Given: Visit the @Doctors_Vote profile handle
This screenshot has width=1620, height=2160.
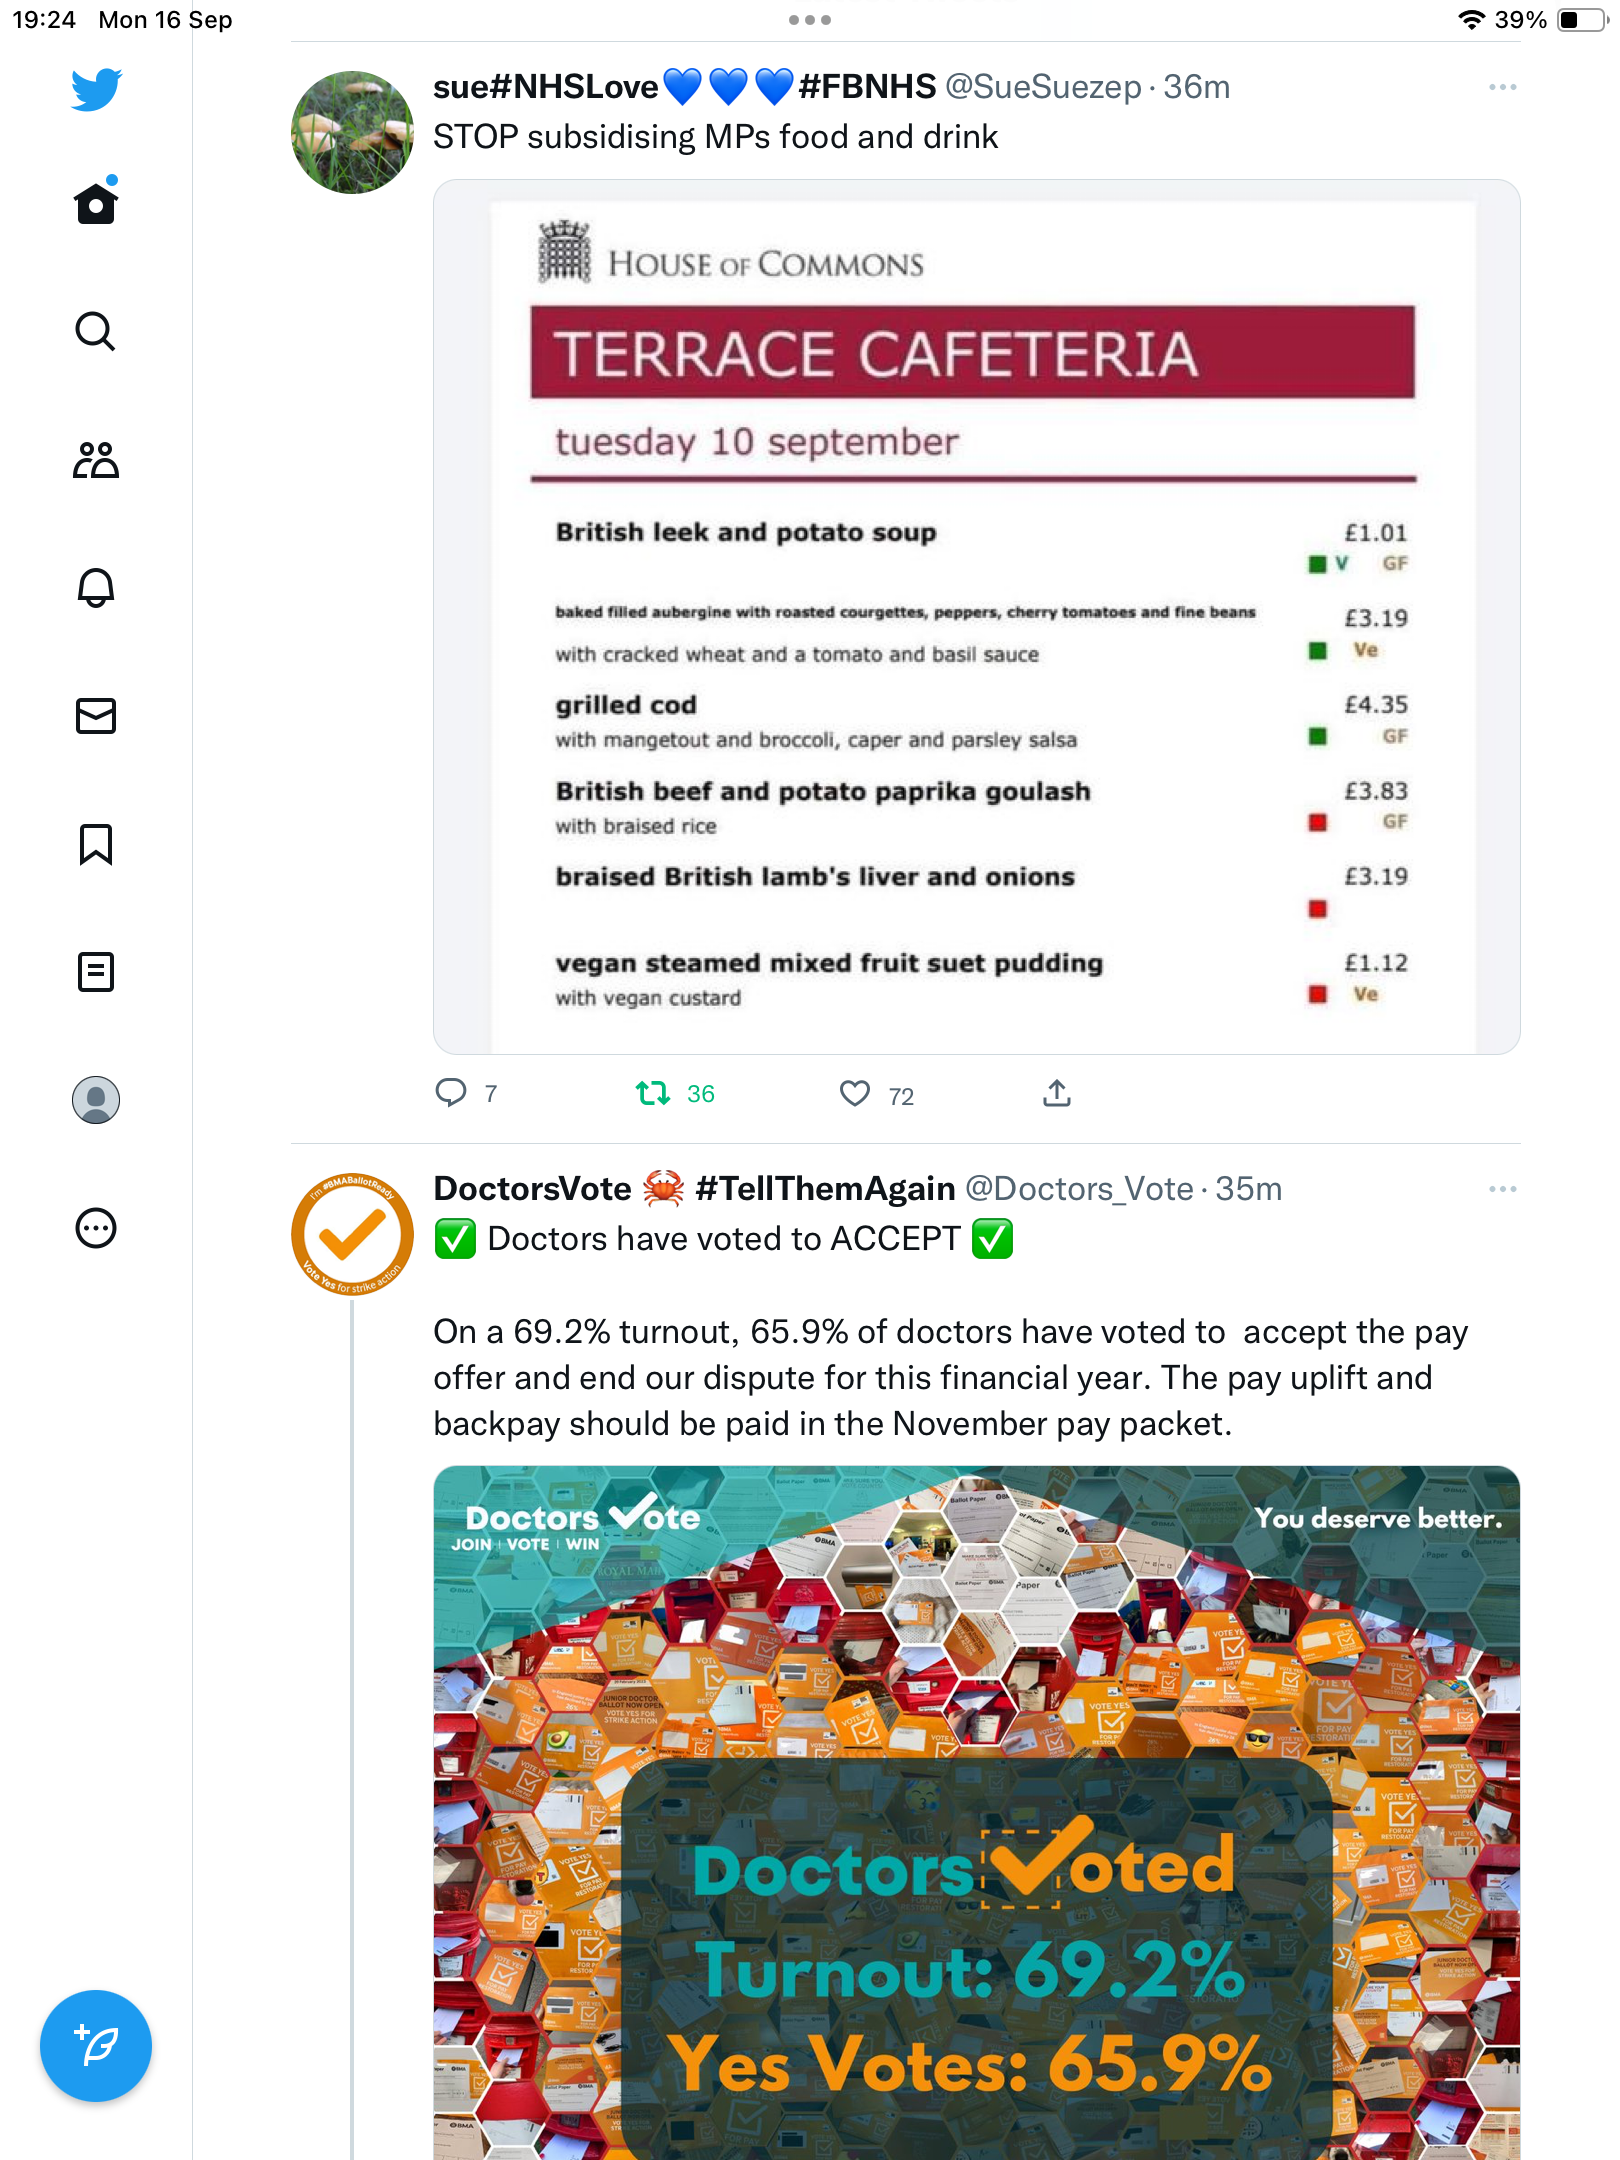Looking at the screenshot, I should (1079, 1189).
